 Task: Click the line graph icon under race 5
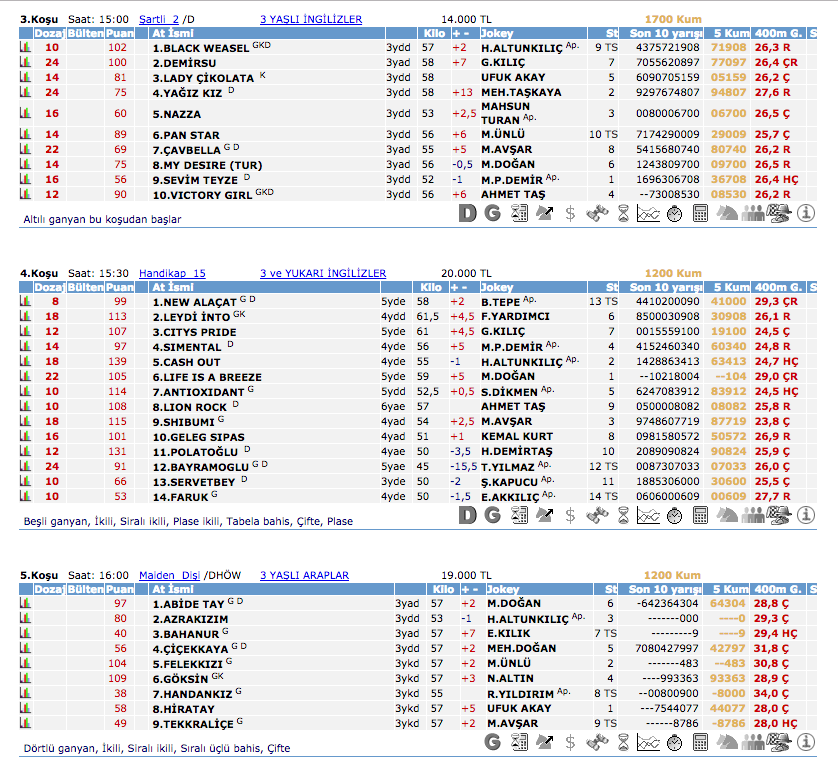point(648,742)
